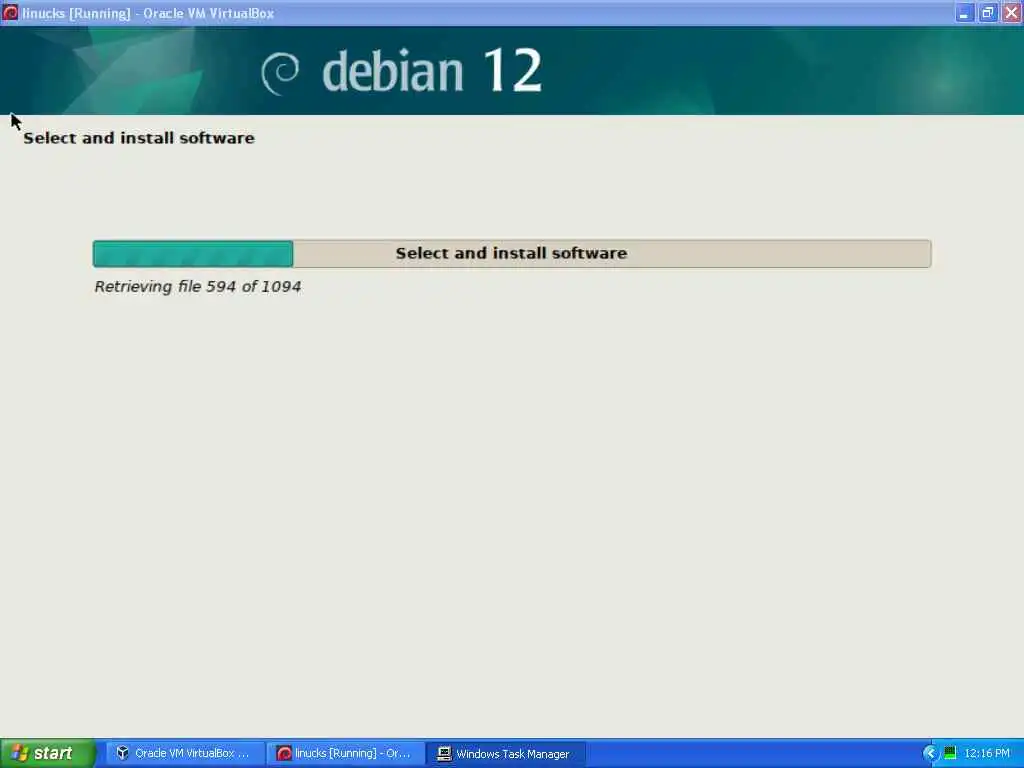Select linucks [Running] taskbar button

tap(345, 754)
